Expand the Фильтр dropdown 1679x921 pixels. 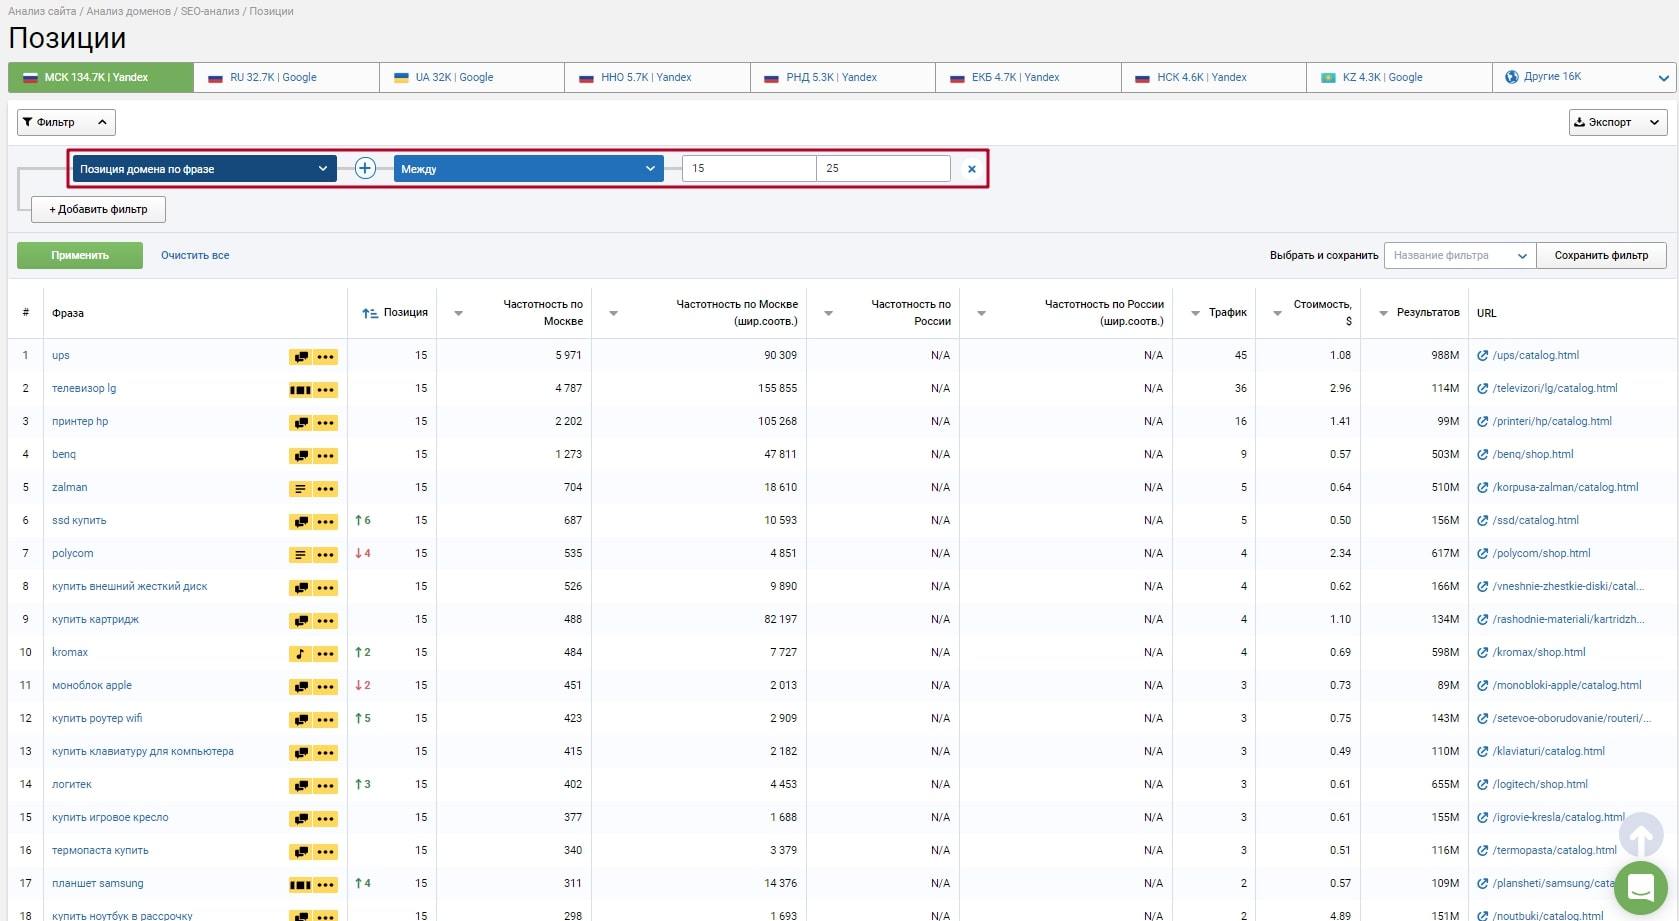click(66, 122)
